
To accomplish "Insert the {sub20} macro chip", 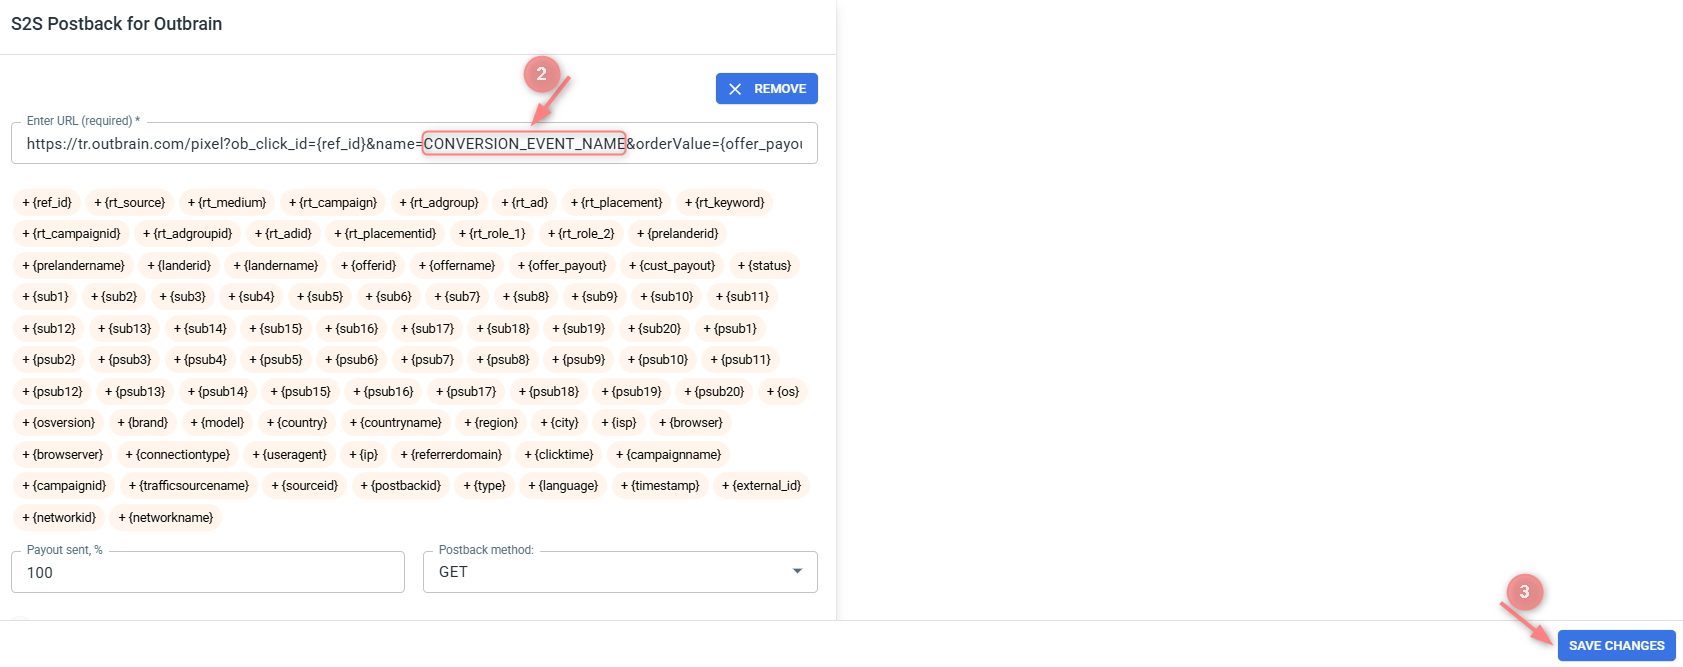I will (654, 329).
